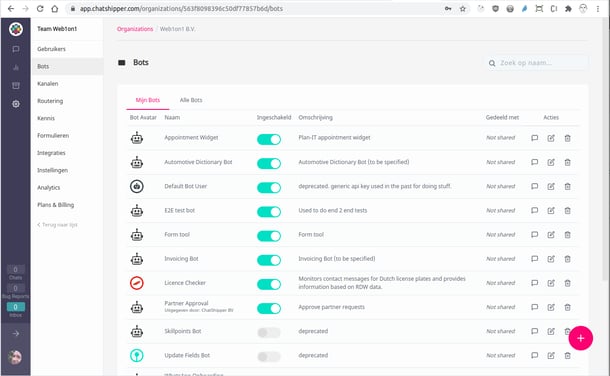
Task: Delete the Appointment Widget bot
Action: 568,138
